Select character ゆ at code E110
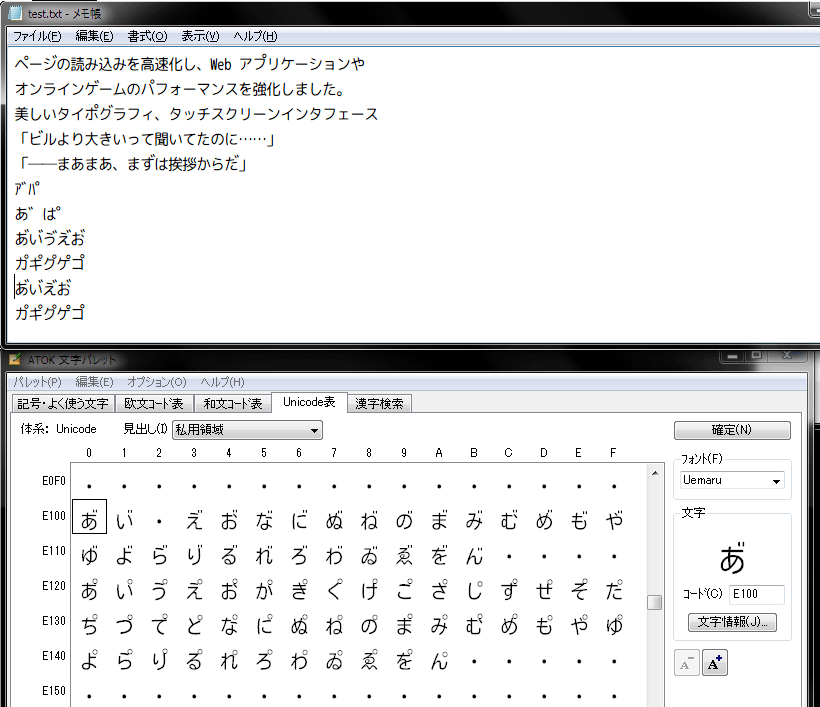Viewport: 820px width, 707px height. coord(89,555)
